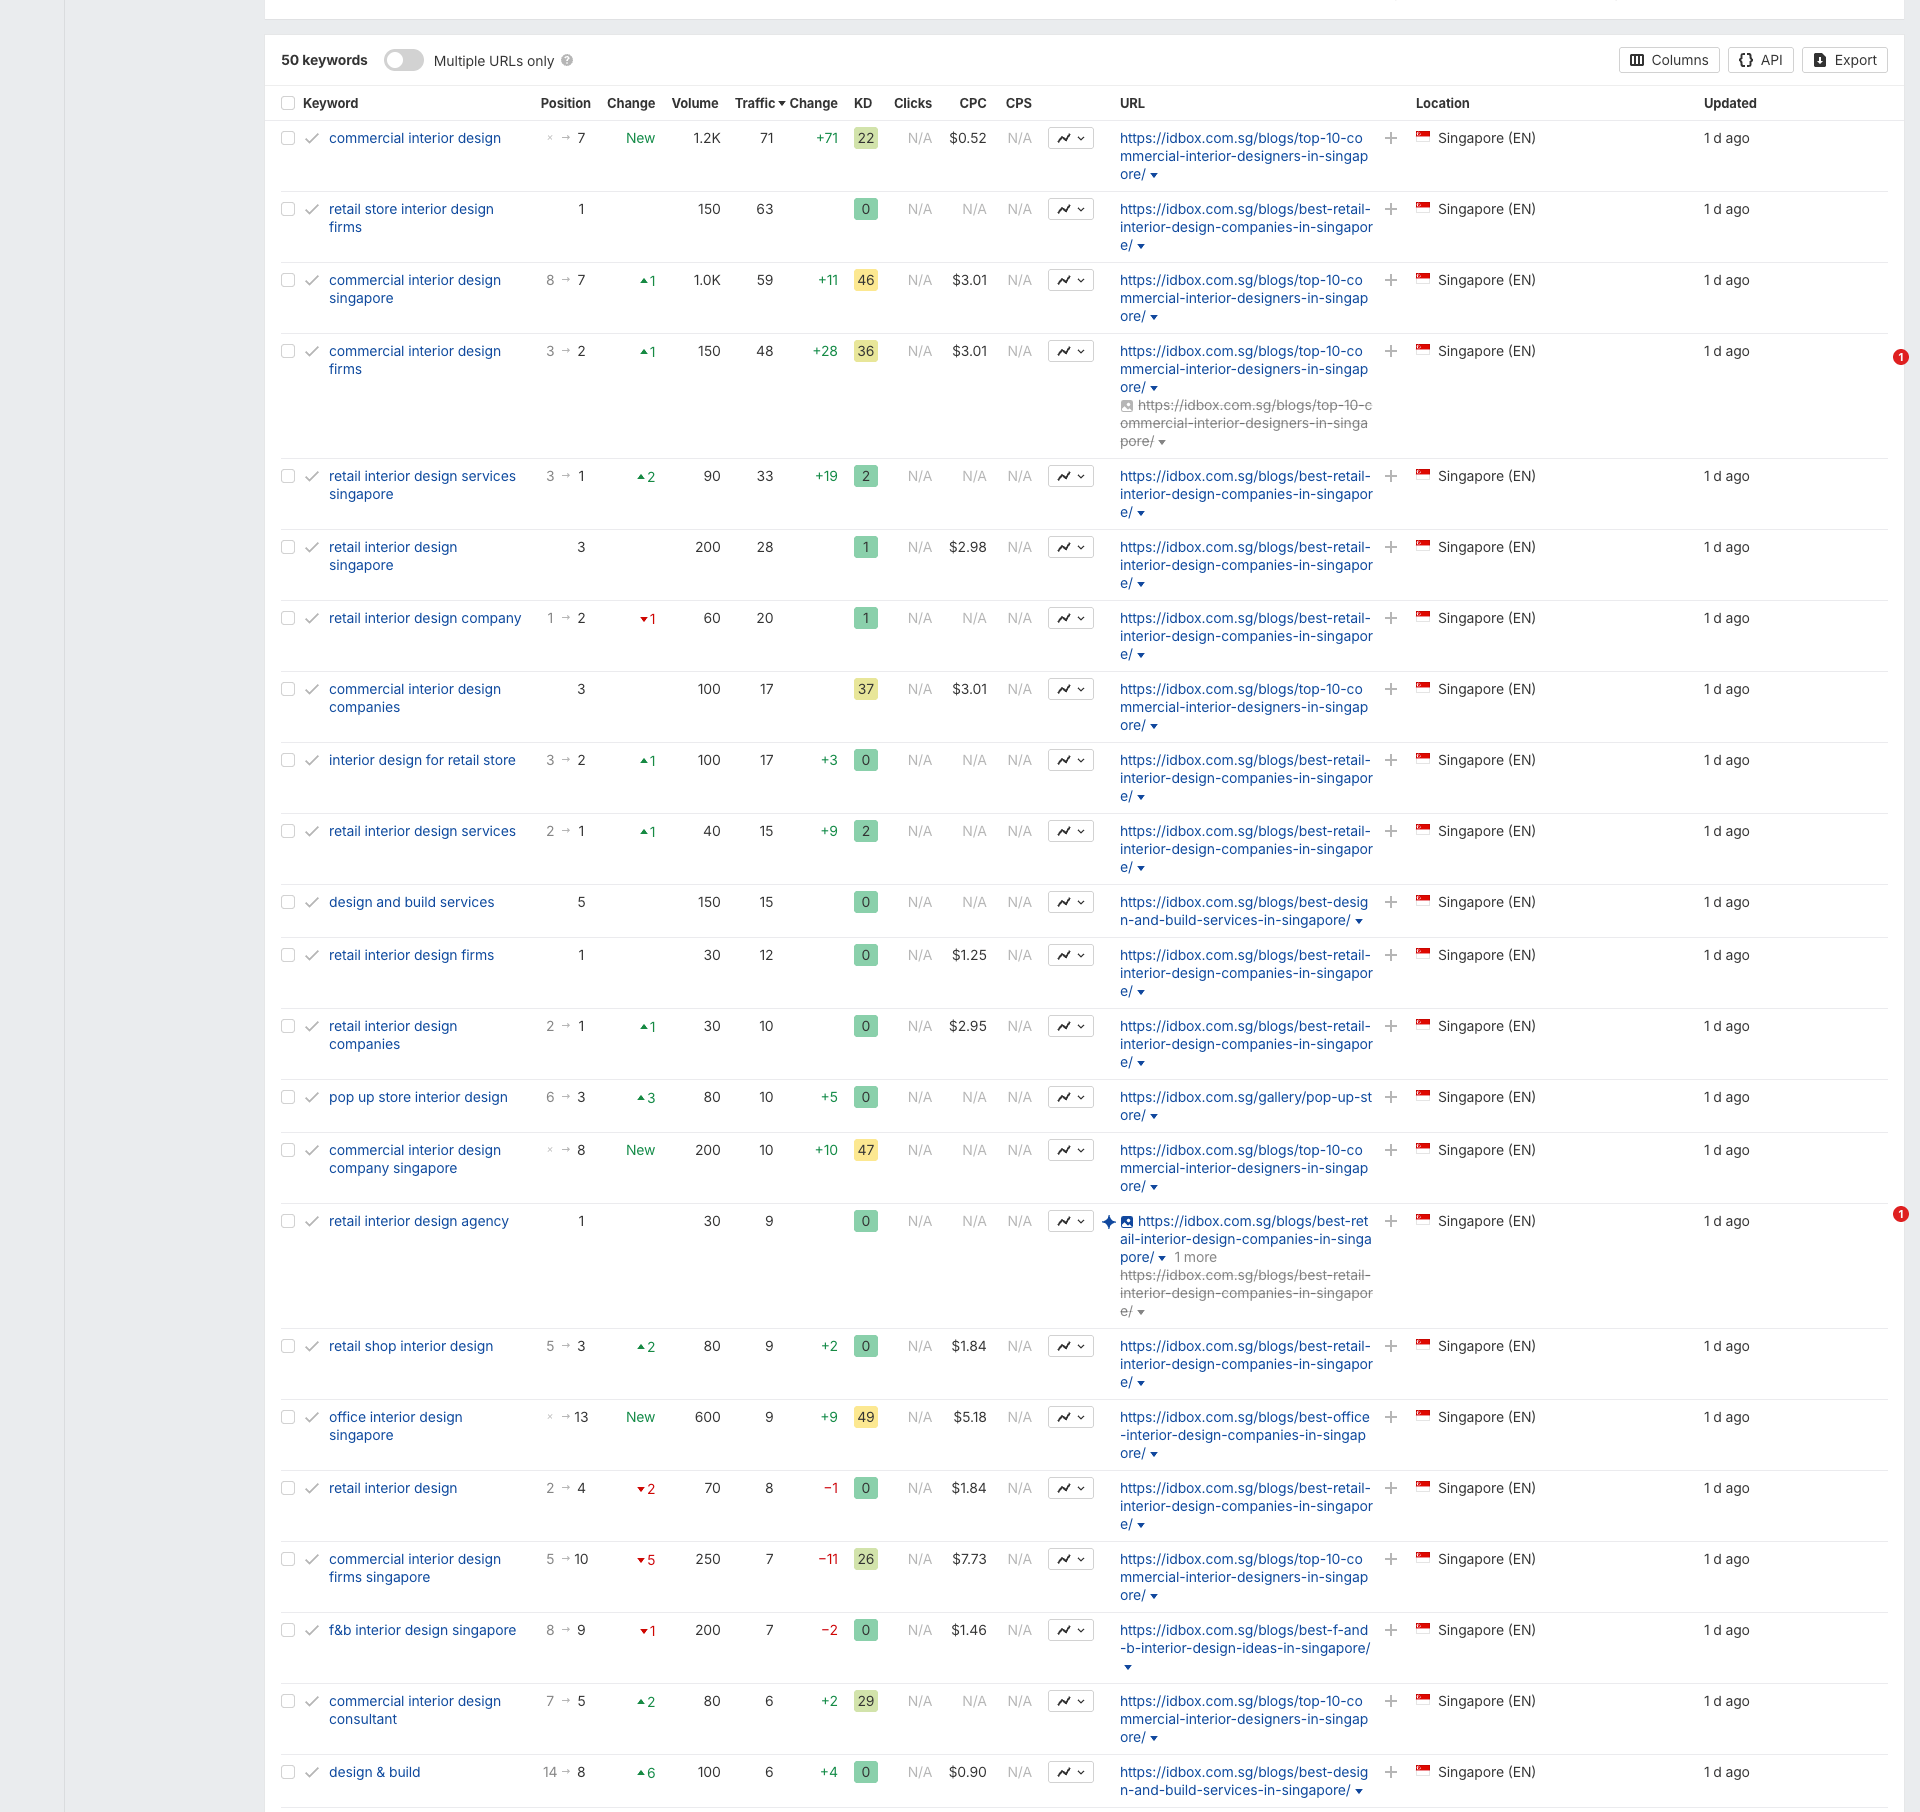Click the Export button

[1845, 60]
